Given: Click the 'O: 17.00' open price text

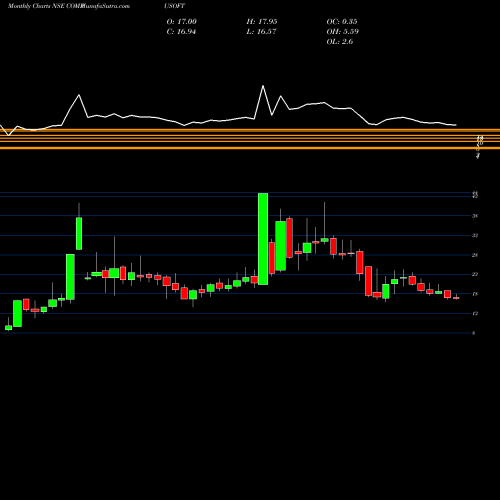Looking at the screenshot, I should (x=181, y=22).
